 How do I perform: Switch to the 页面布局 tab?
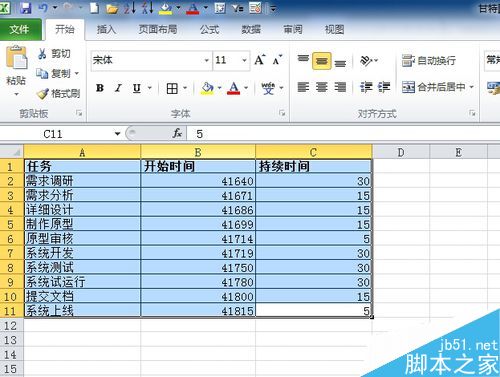158,30
